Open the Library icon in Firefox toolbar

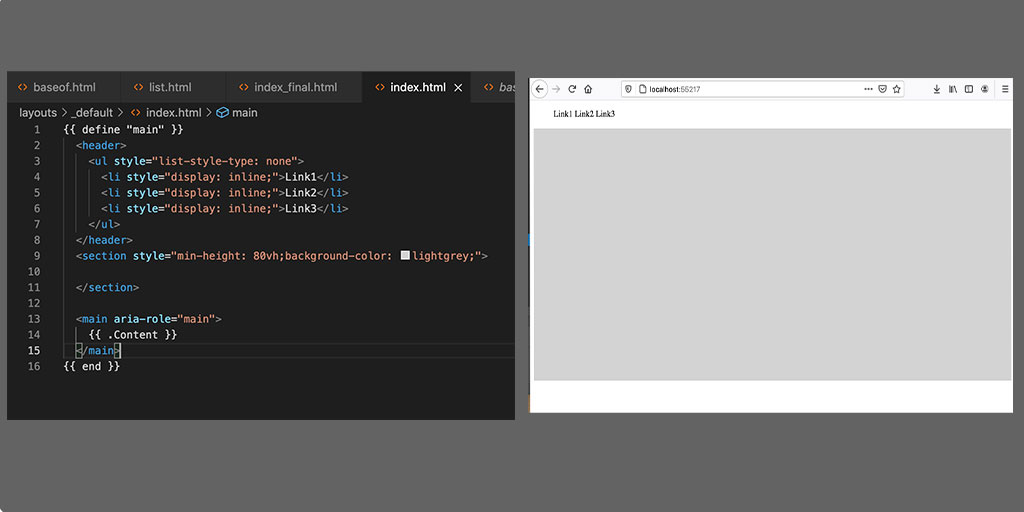click(x=953, y=89)
